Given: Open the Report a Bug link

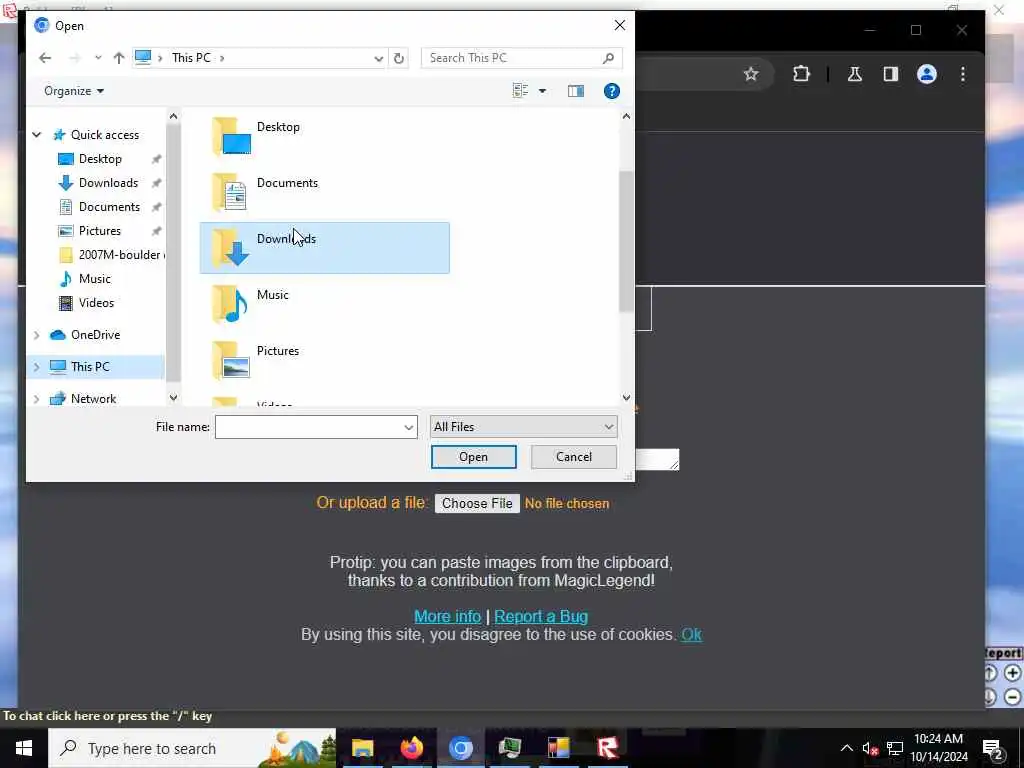Looking at the screenshot, I should [x=541, y=616].
